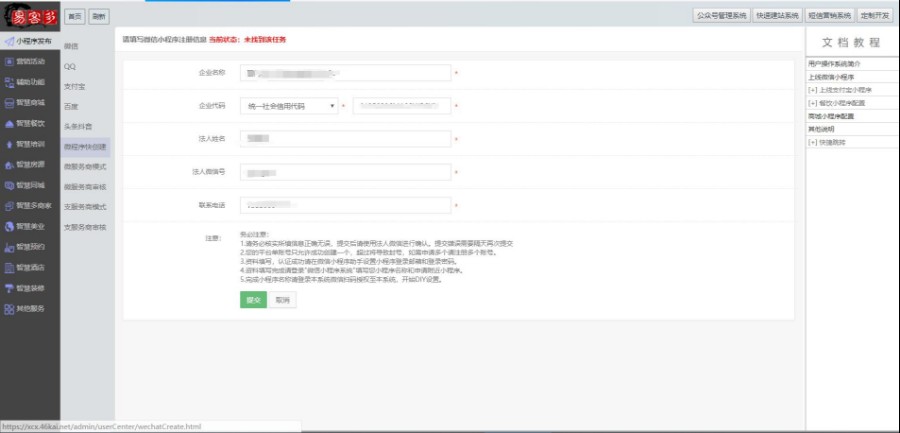The height and width of the screenshot is (433, 900).
Task: Open the 统一社会信用代码 dropdown
Action: pyautogui.click(x=289, y=106)
